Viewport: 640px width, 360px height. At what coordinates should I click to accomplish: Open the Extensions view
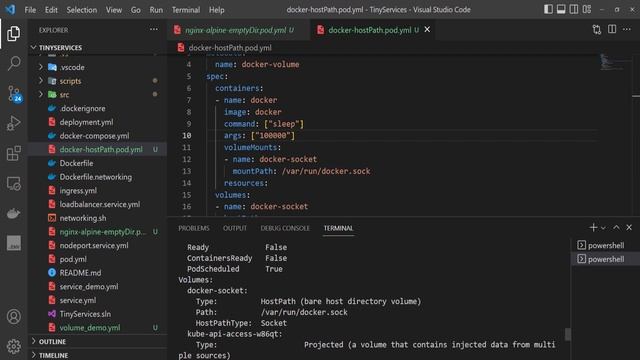pos(13,153)
